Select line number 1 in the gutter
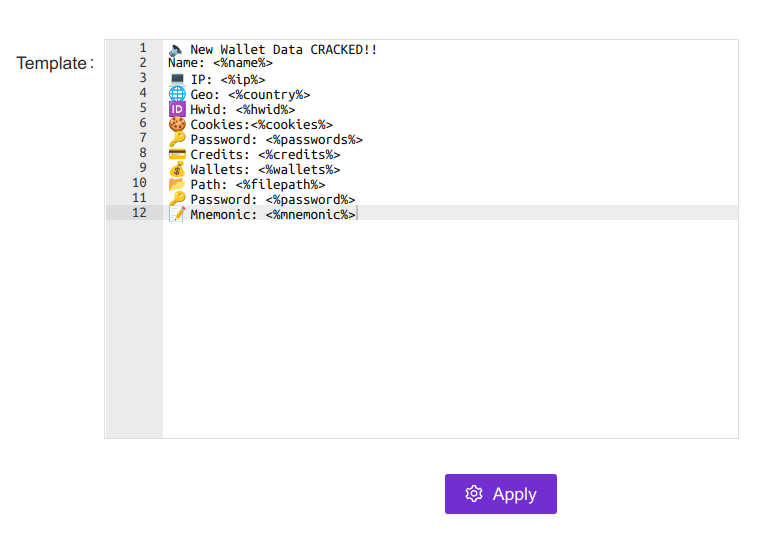780x538 pixels. (143, 48)
